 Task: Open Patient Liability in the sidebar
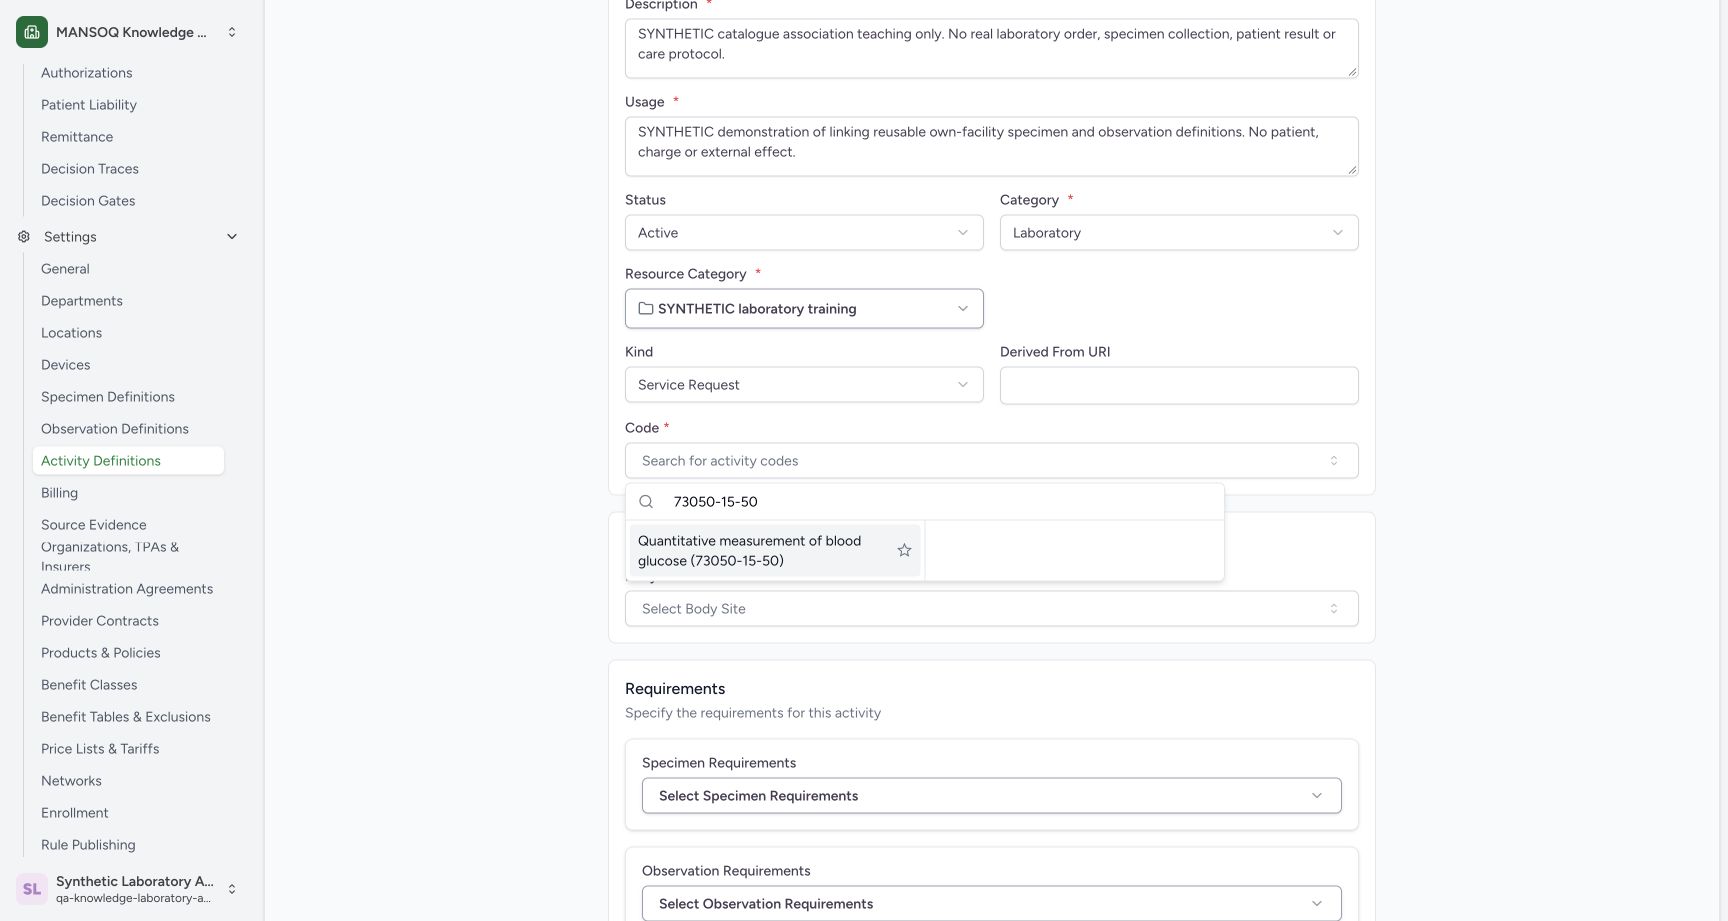click(x=89, y=105)
